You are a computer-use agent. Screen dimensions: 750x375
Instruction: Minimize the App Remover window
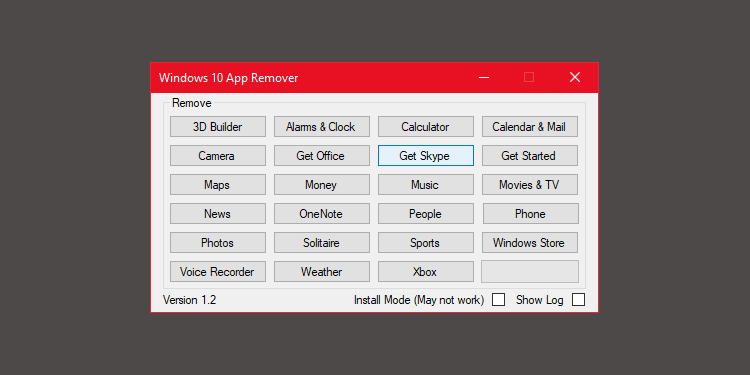[x=484, y=77]
